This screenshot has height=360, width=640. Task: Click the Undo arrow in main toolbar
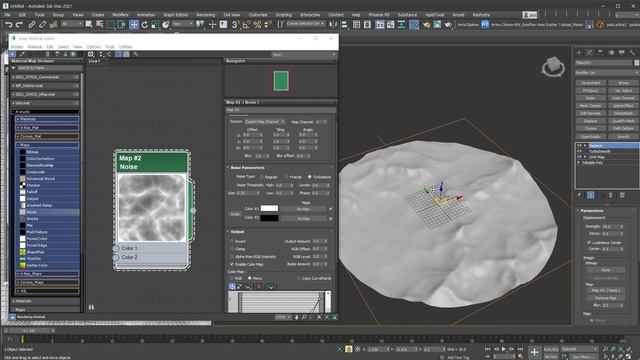(8, 25)
